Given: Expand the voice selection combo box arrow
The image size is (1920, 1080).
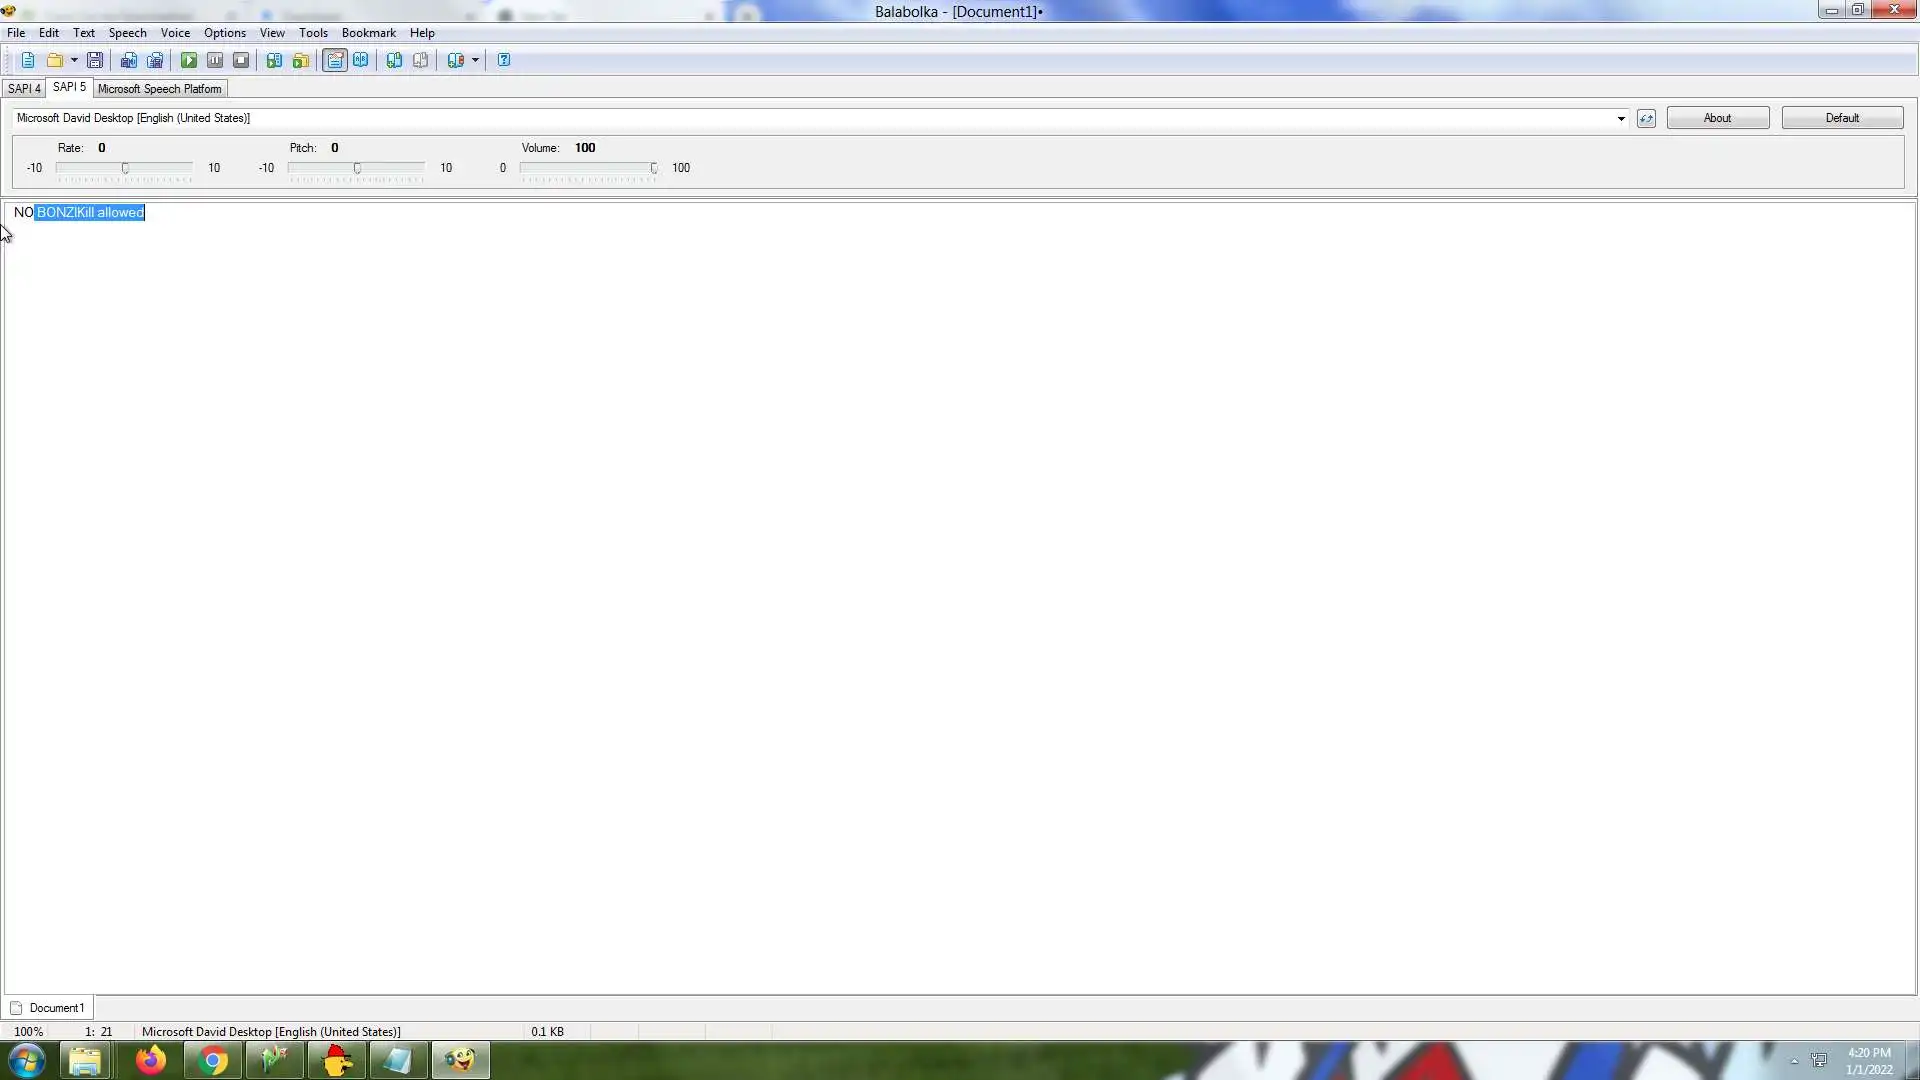Looking at the screenshot, I should (x=1621, y=119).
